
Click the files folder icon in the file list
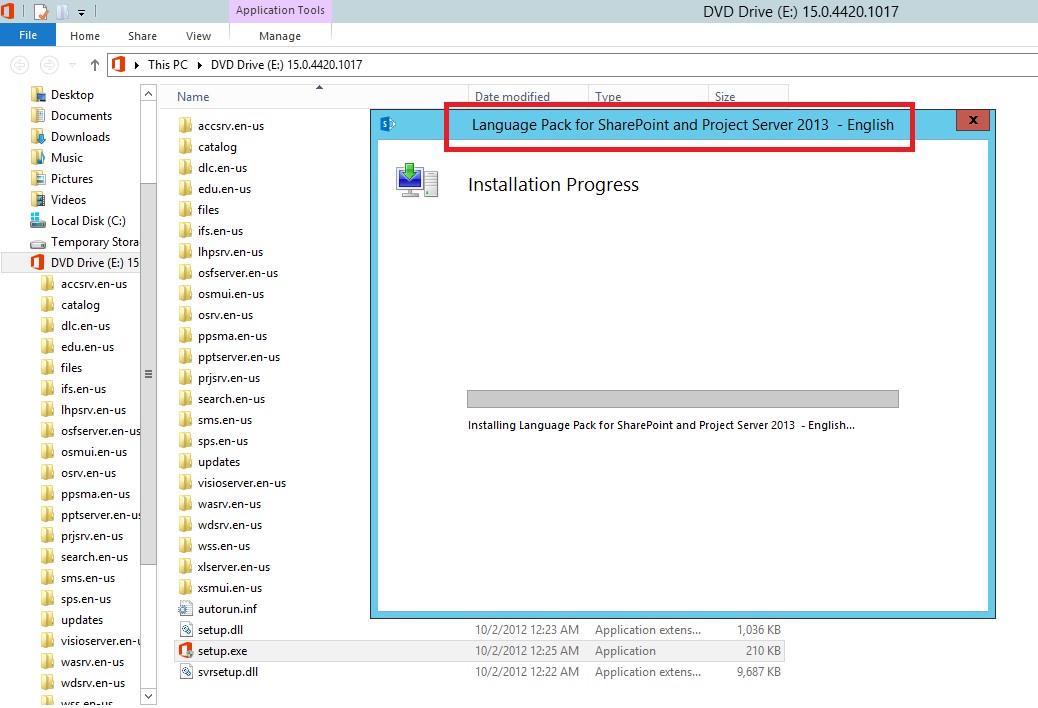coord(185,210)
